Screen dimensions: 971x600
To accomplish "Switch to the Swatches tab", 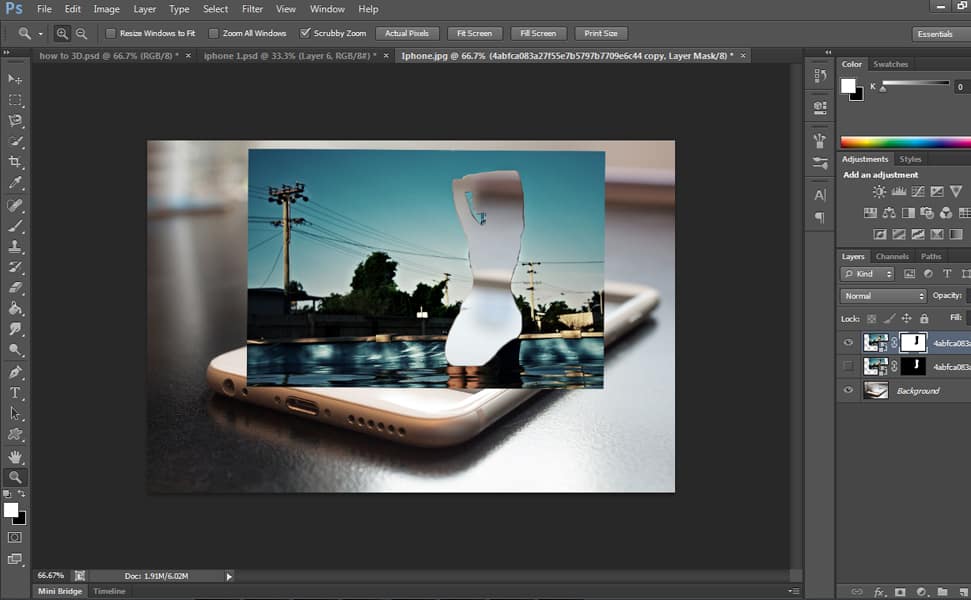I will 890,64.
